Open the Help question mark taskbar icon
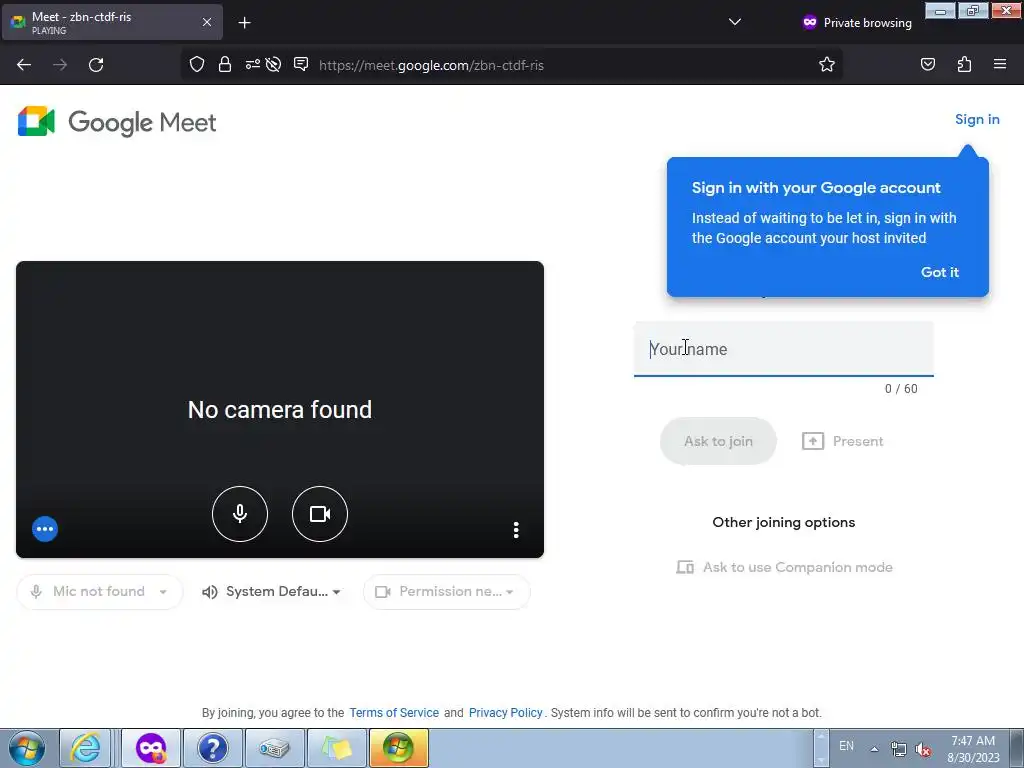Screen dimensions: 1024x768 (x=213, y=748)
